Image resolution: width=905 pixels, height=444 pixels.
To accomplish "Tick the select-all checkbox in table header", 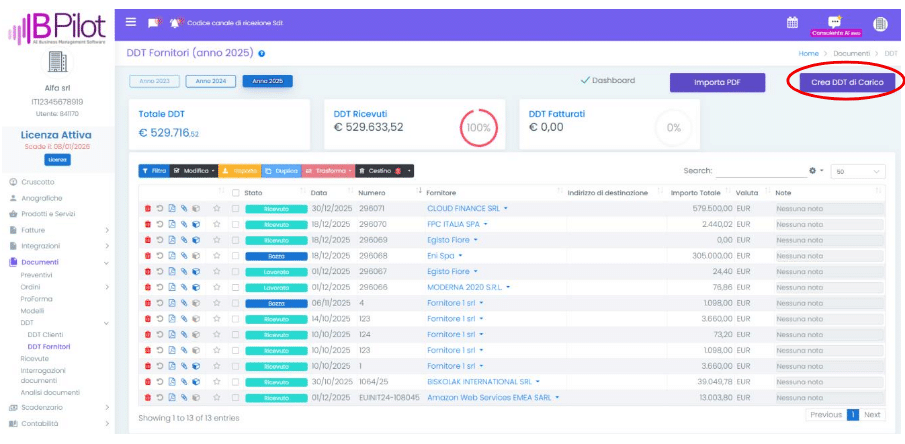I will click(x=236, y=192).
